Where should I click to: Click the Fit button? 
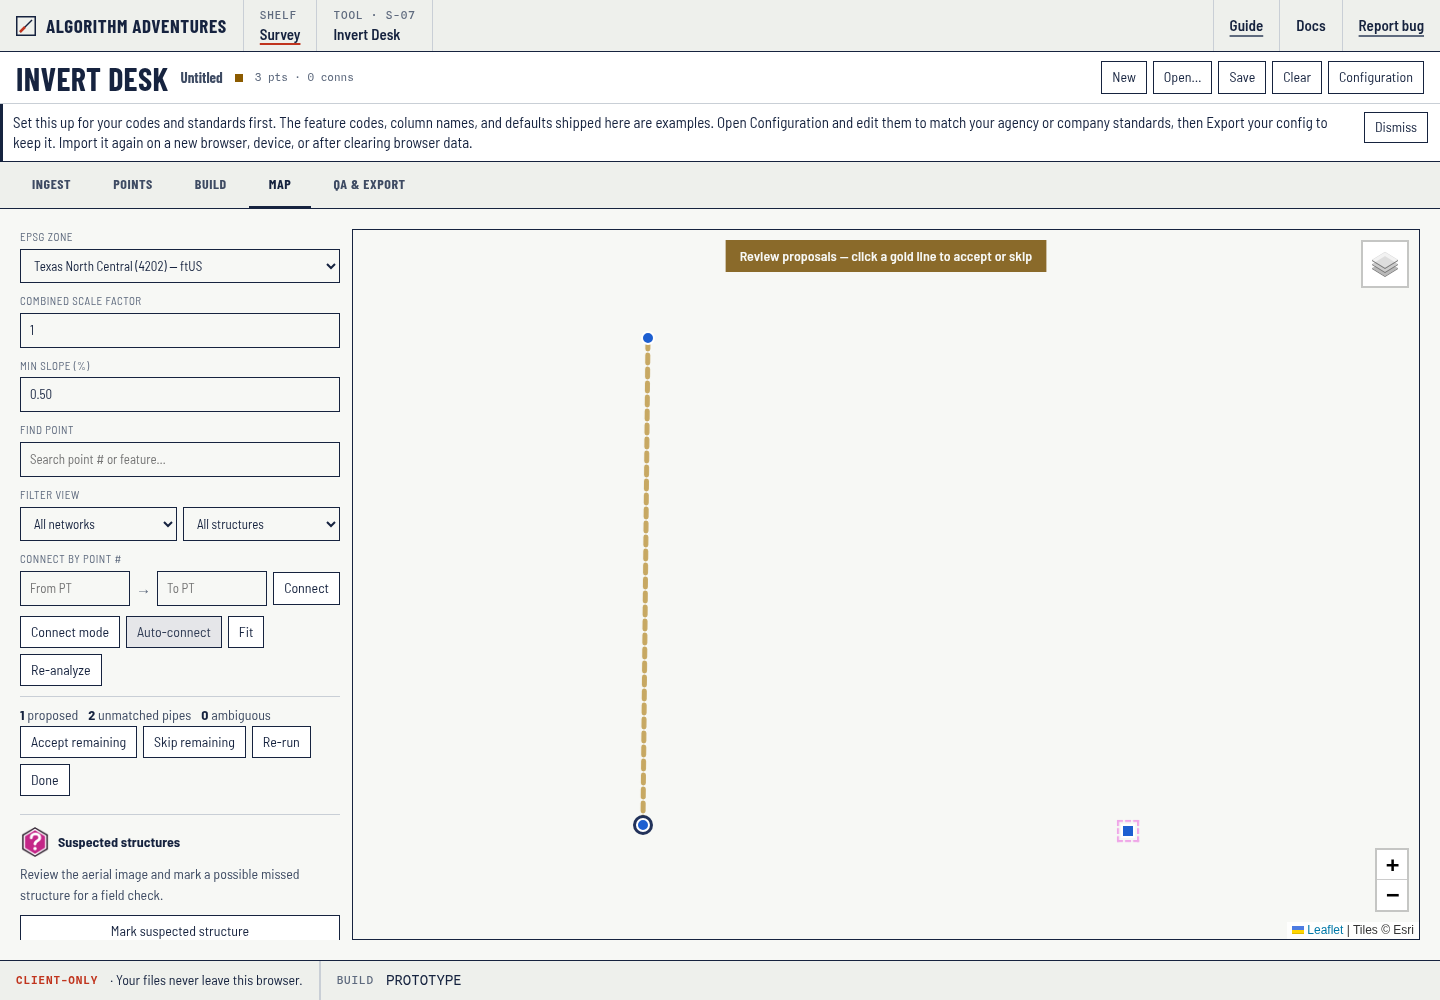(246, 632)
